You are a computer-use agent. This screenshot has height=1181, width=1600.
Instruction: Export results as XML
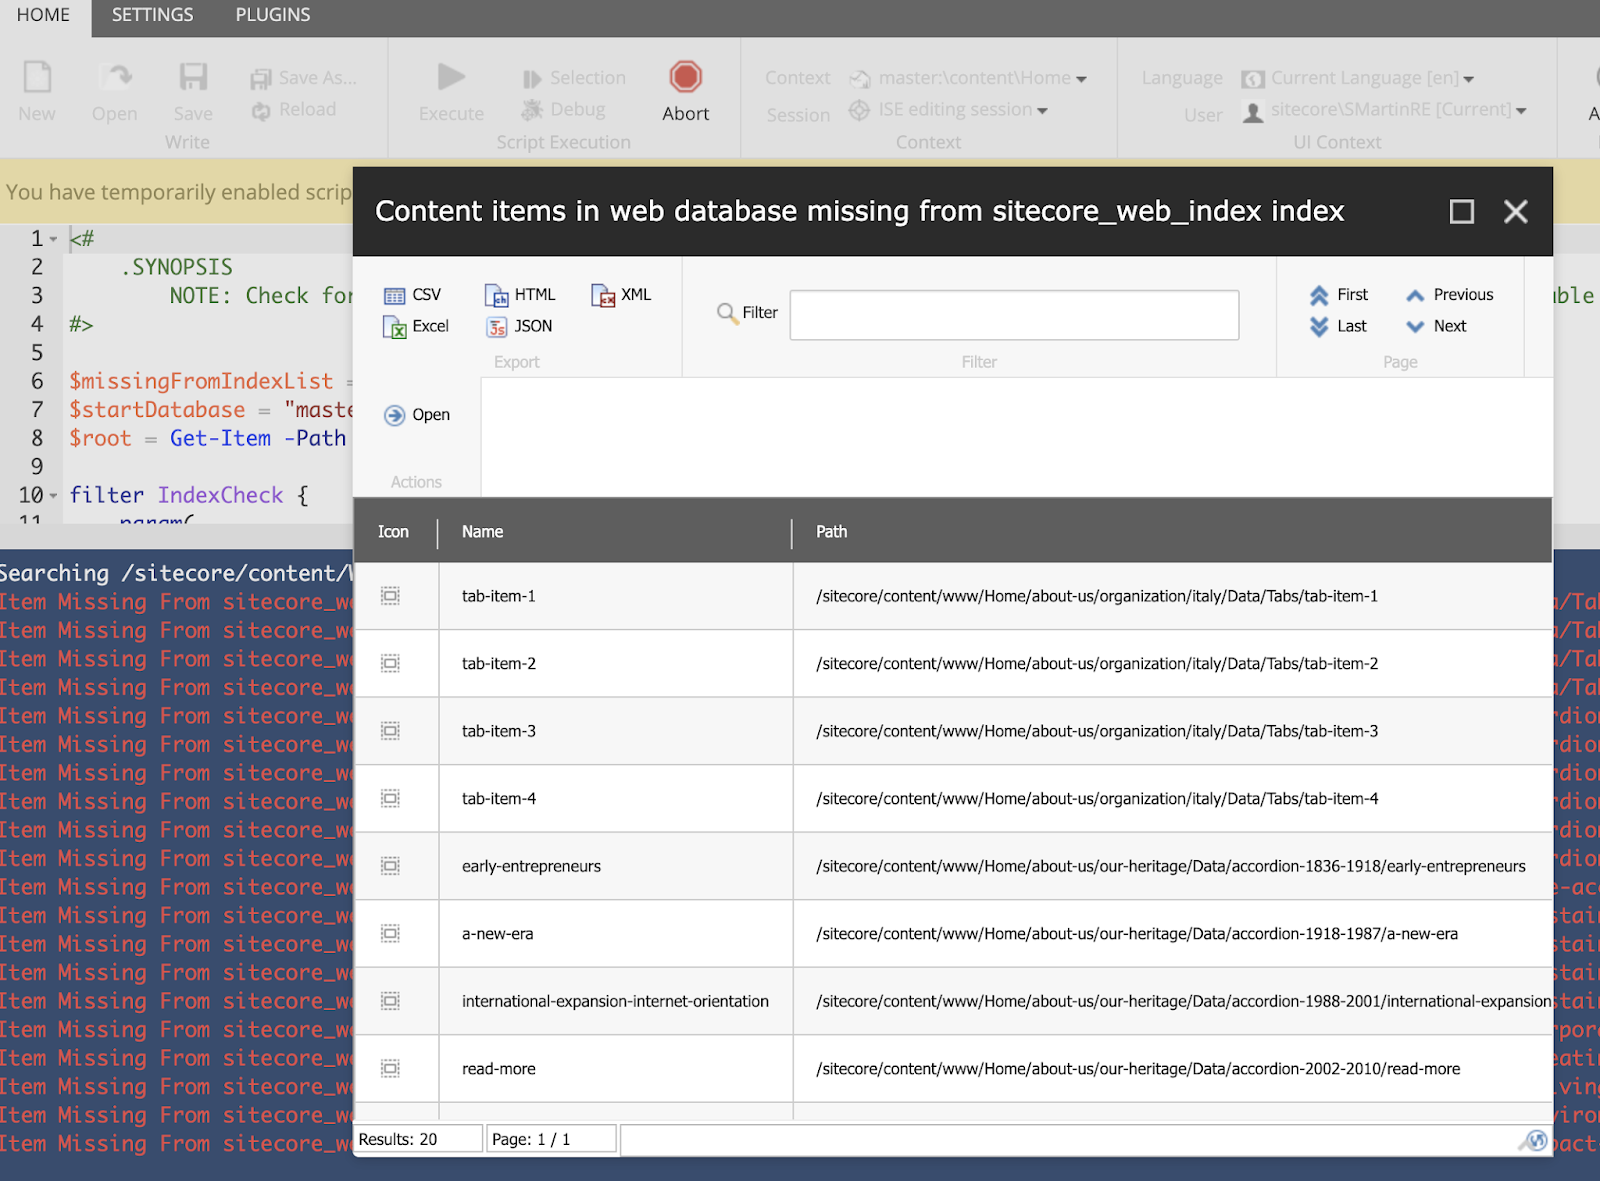[x=621, y=295]
